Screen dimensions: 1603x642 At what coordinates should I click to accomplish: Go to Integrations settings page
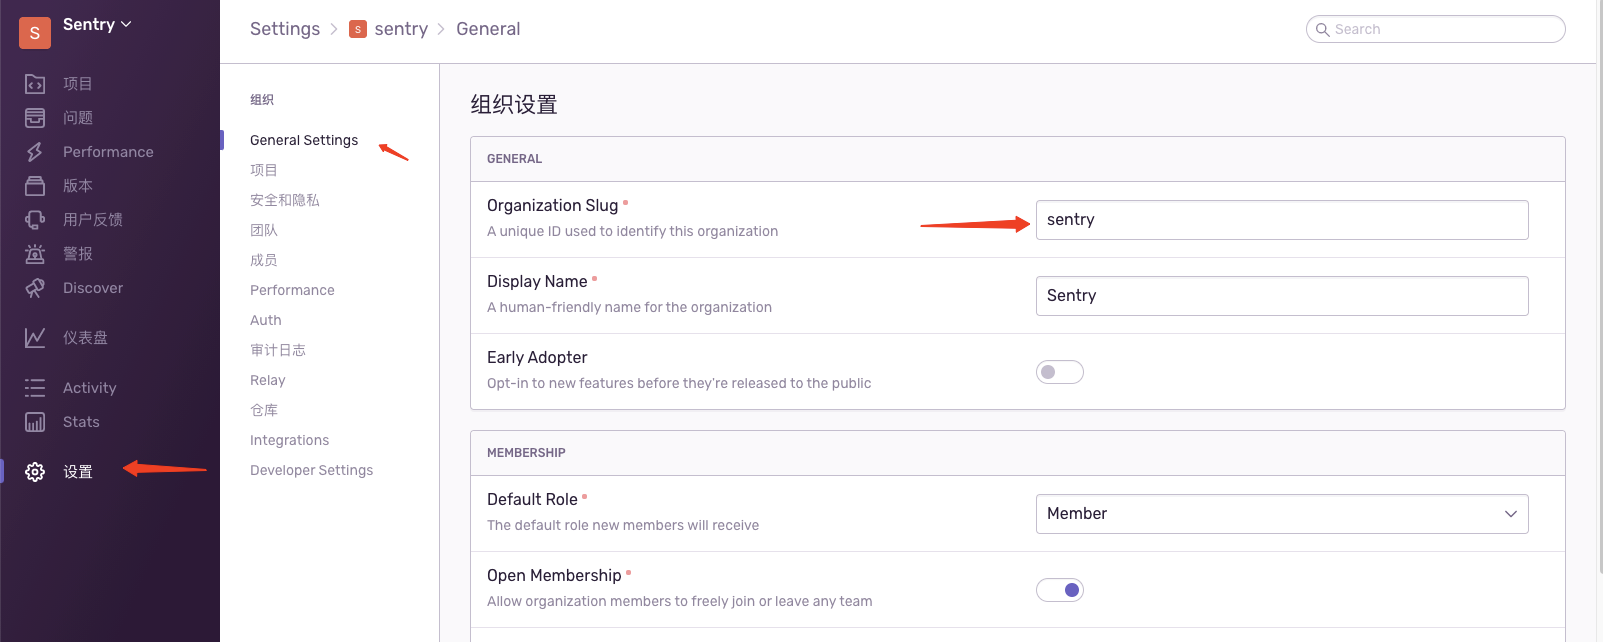click(x=289, y=440)
